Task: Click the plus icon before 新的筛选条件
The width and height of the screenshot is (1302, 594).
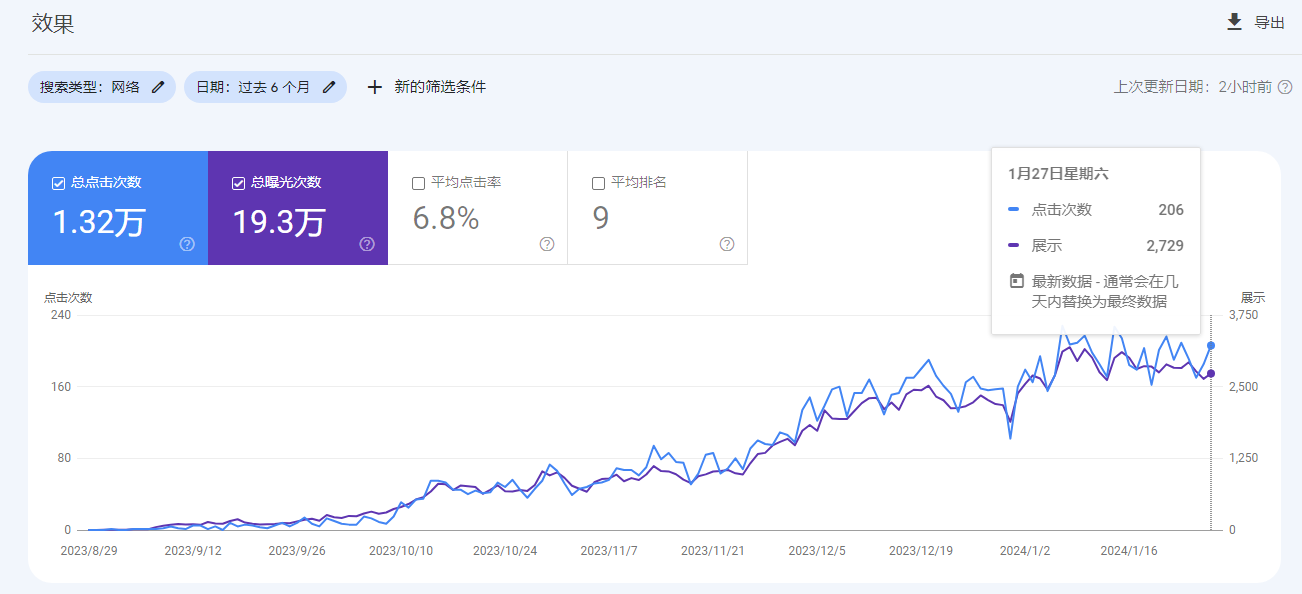Action: coord(375,87)
